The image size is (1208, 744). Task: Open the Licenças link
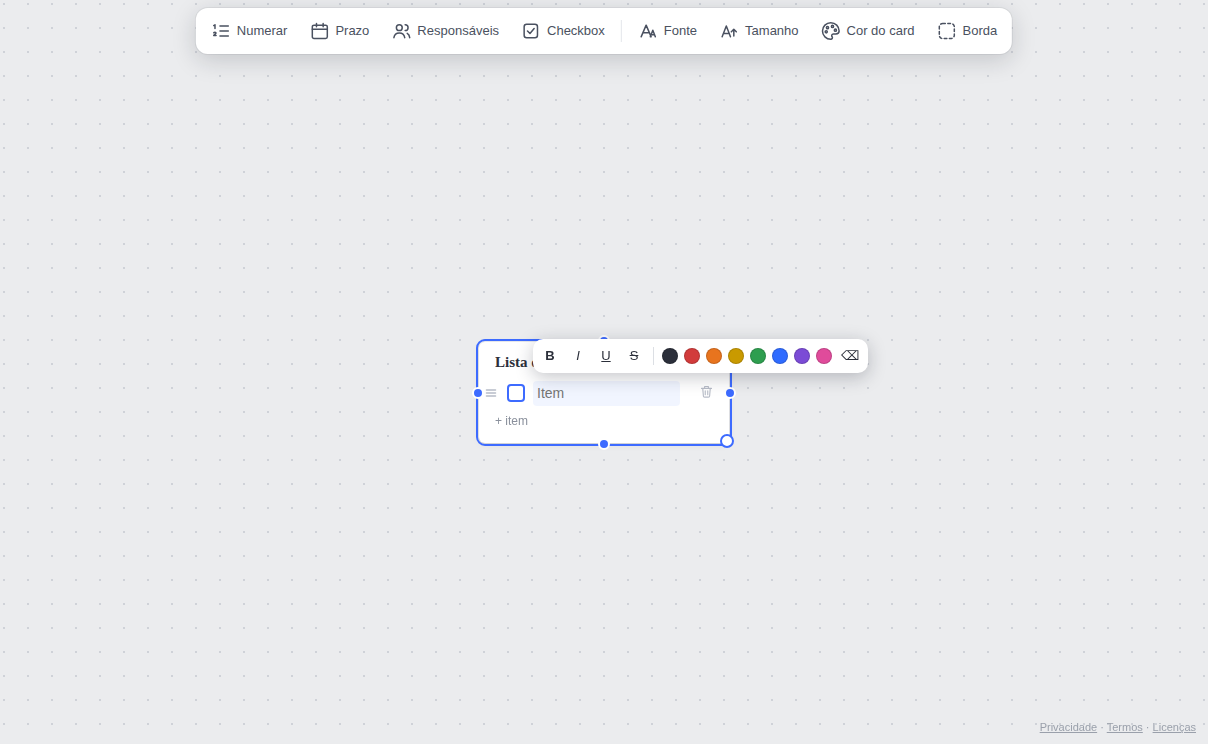(1174, 727)
